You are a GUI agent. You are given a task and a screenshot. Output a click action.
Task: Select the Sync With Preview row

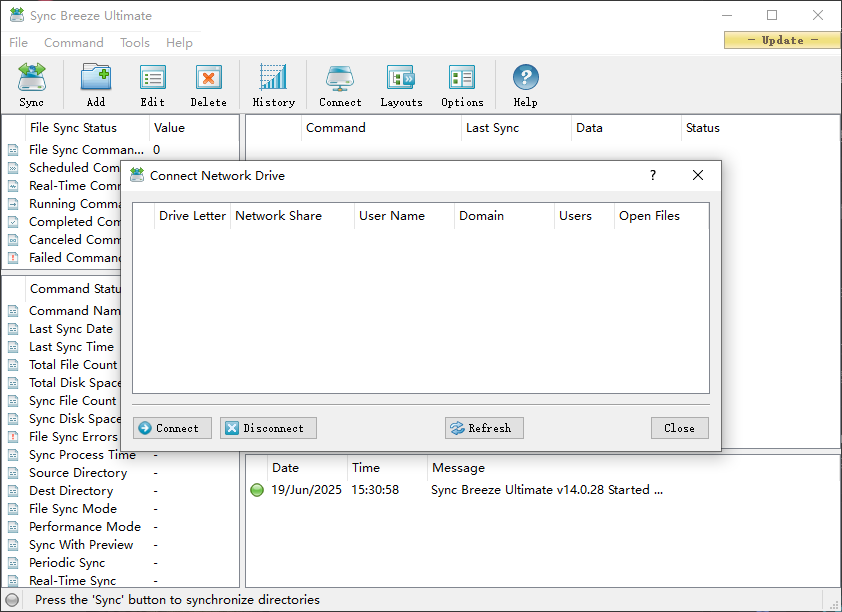(x=121, y=545)
